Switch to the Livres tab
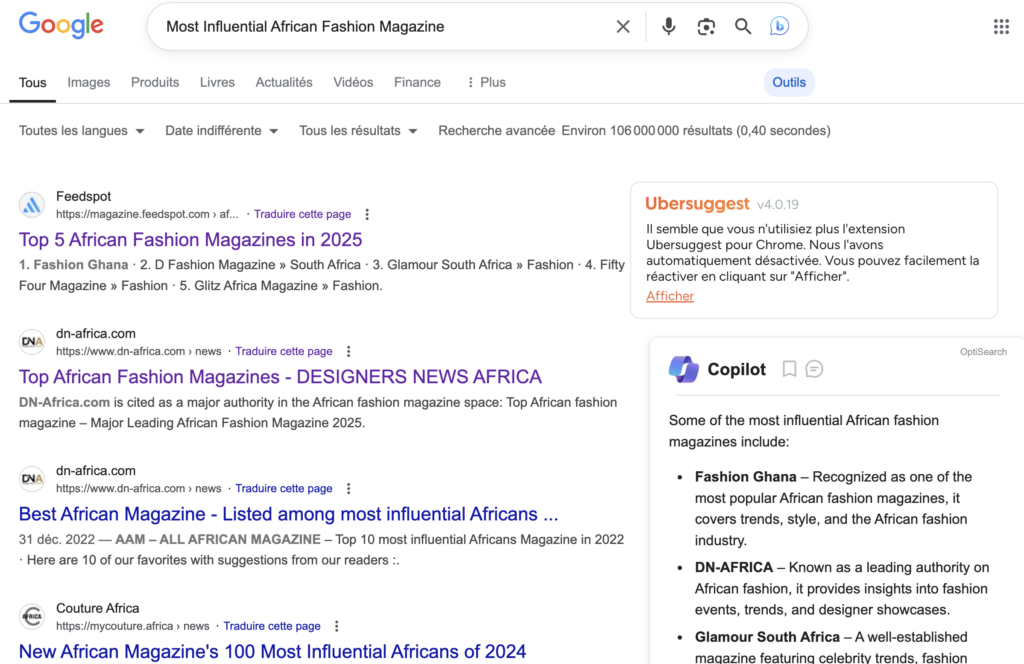This screenshot has width=1024, height=664. [217, 82]
